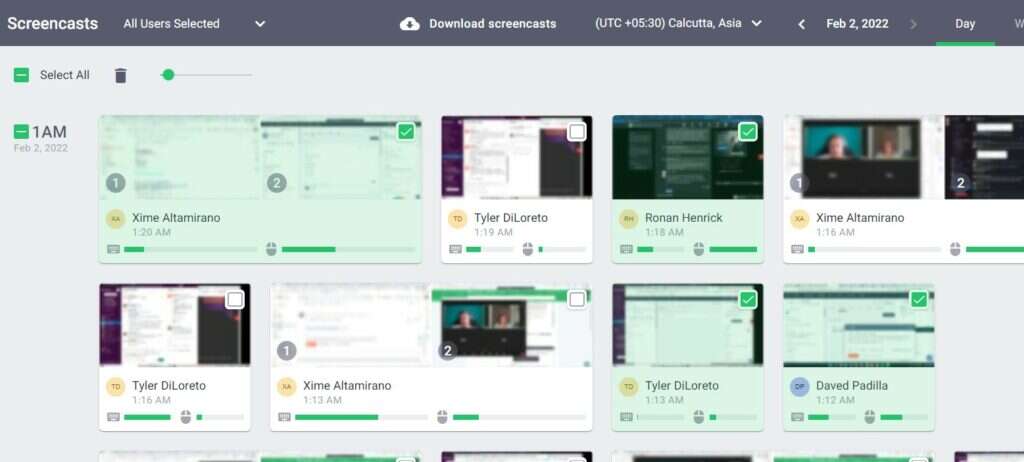Click keyboard icon on Daved Padilla 1:12 AM card
1024x462 pixels.
point(798,417)
